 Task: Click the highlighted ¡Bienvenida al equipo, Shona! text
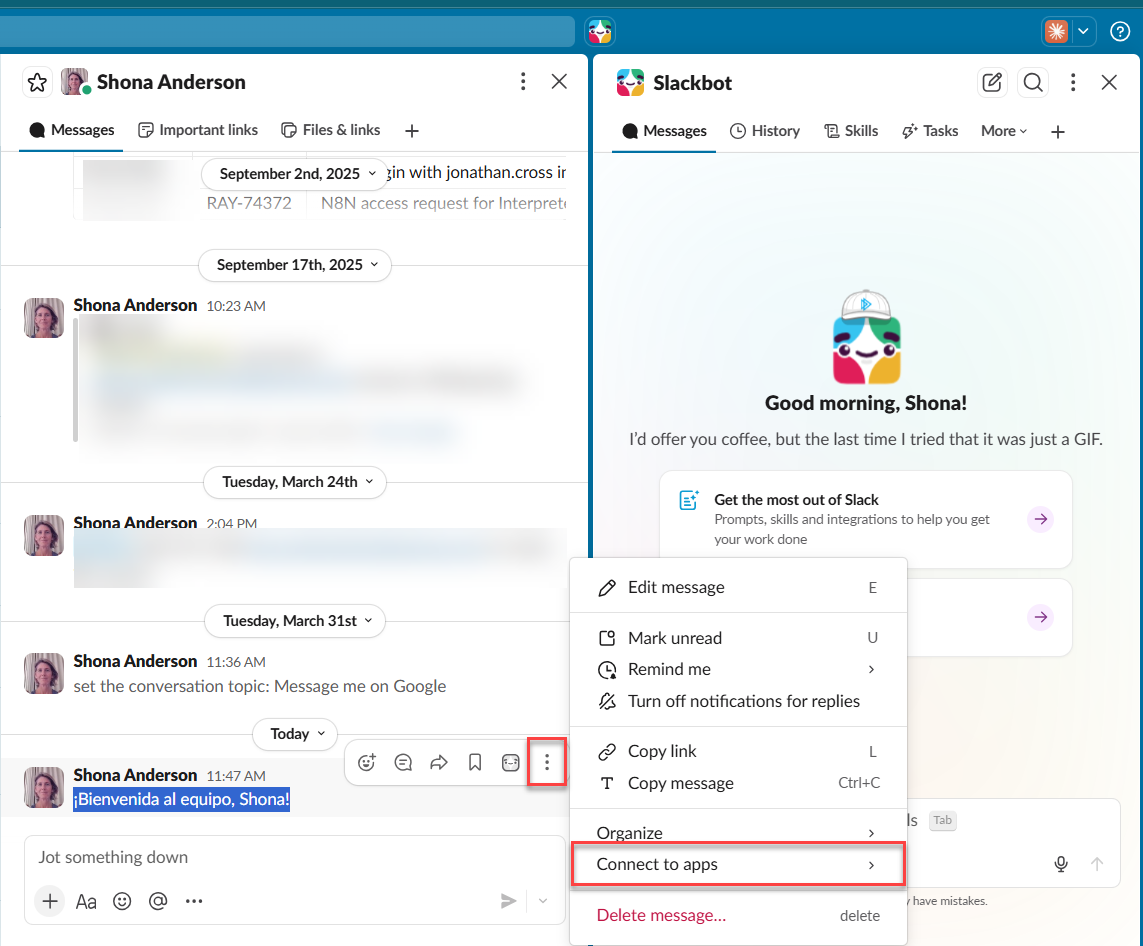tap(181, 800)
